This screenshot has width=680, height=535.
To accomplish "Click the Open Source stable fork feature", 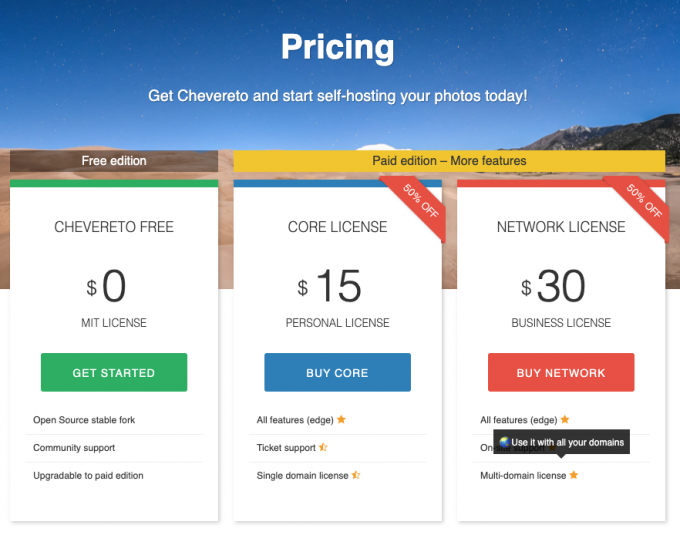I will click(x=84, y=420).
